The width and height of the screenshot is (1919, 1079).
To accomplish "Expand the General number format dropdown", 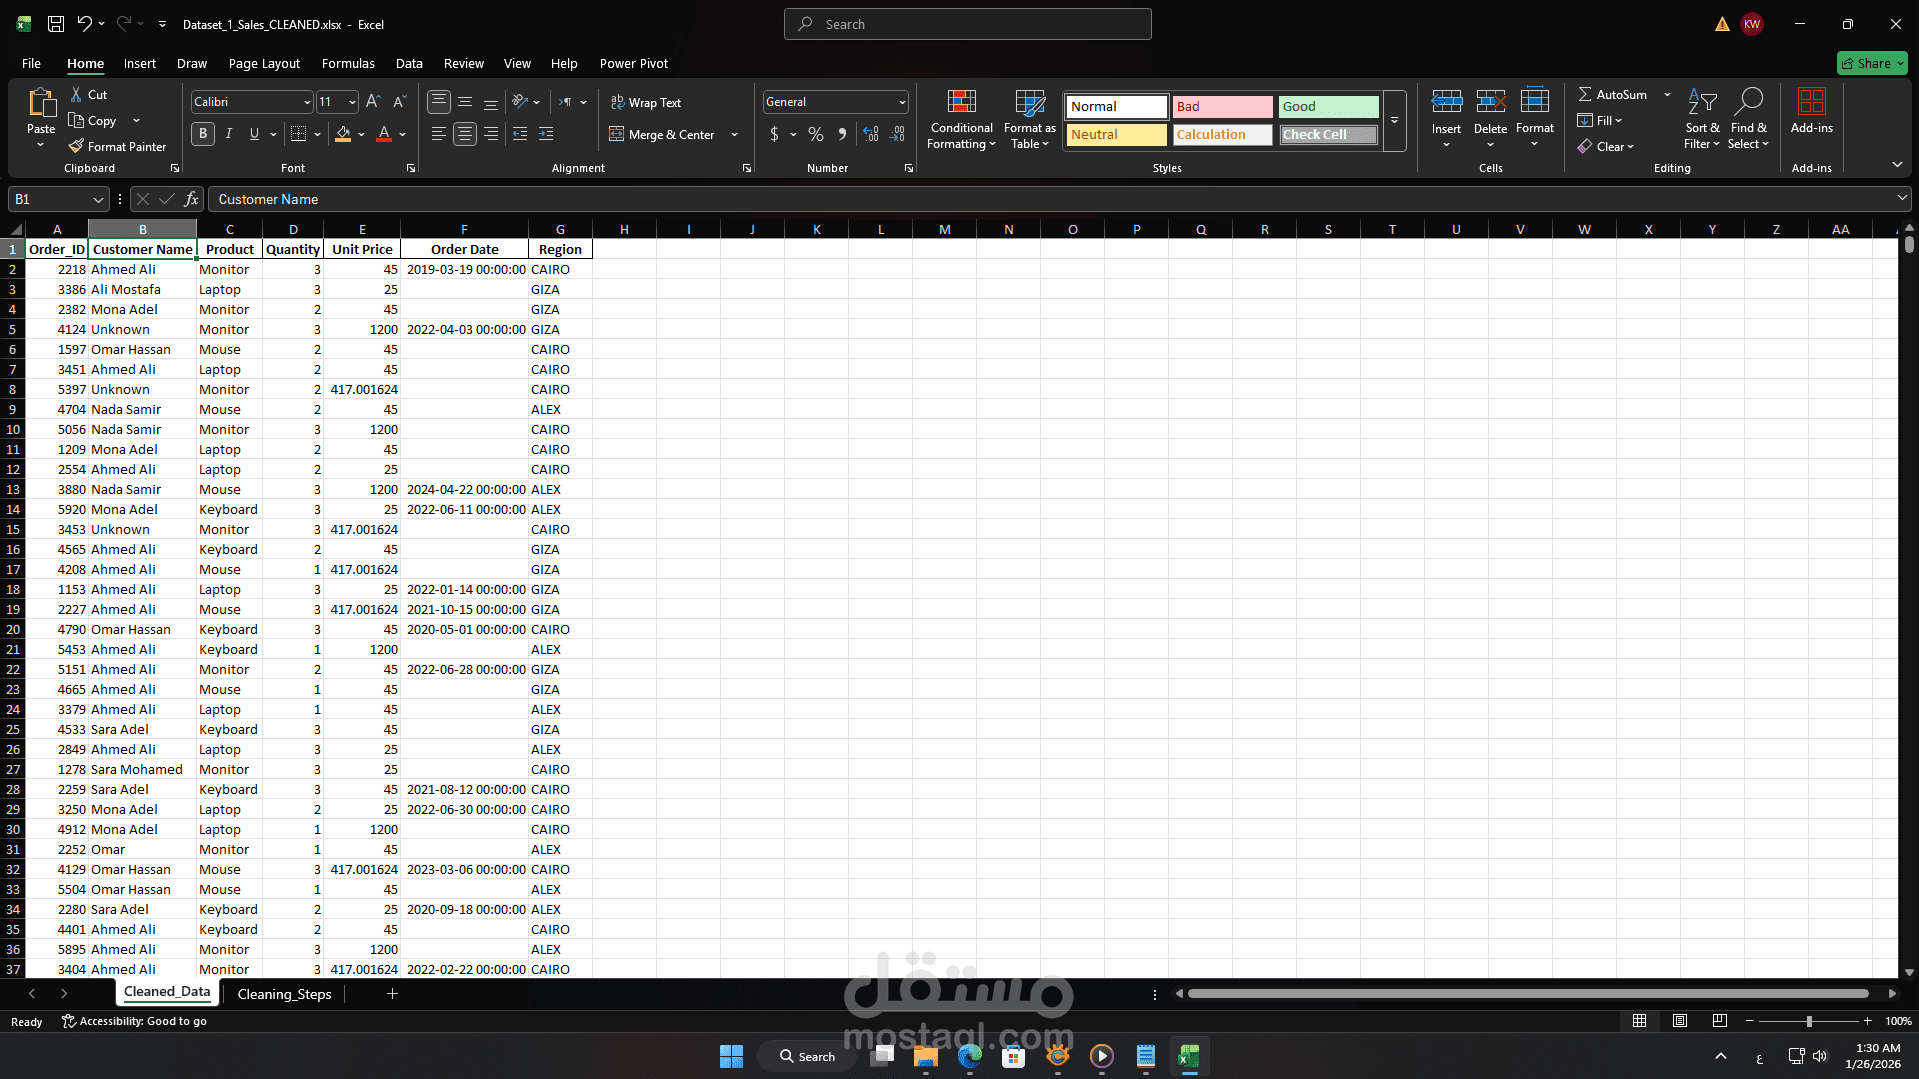I will click(x=900, y=101).
